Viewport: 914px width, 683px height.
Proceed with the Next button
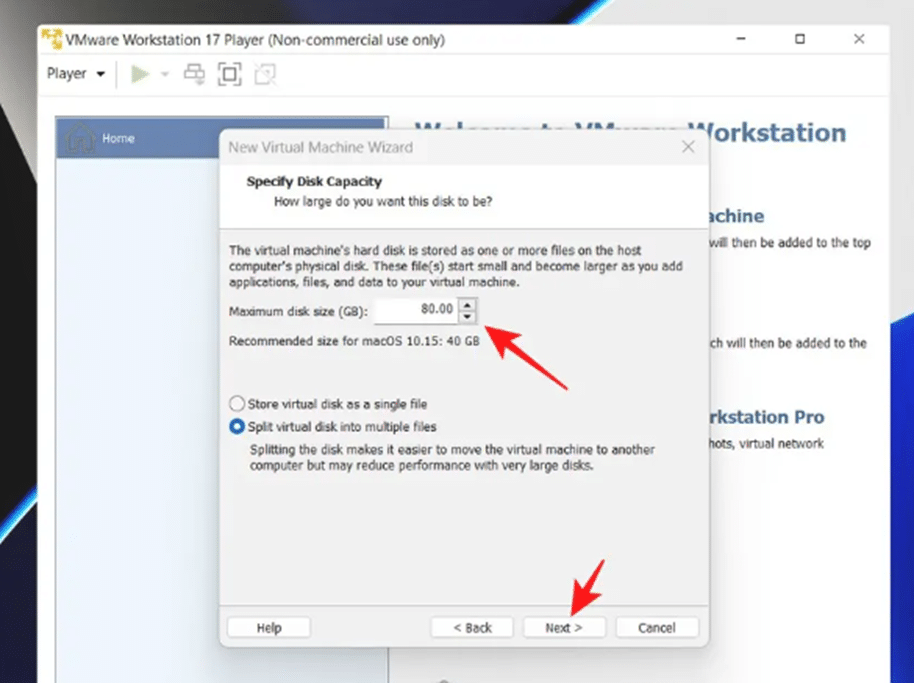point(564,628)
